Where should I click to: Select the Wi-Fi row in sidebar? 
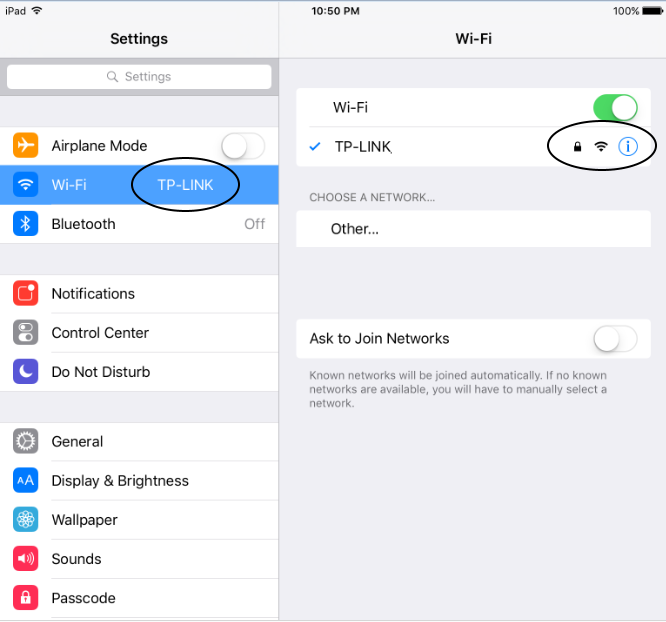pos(139,185)
